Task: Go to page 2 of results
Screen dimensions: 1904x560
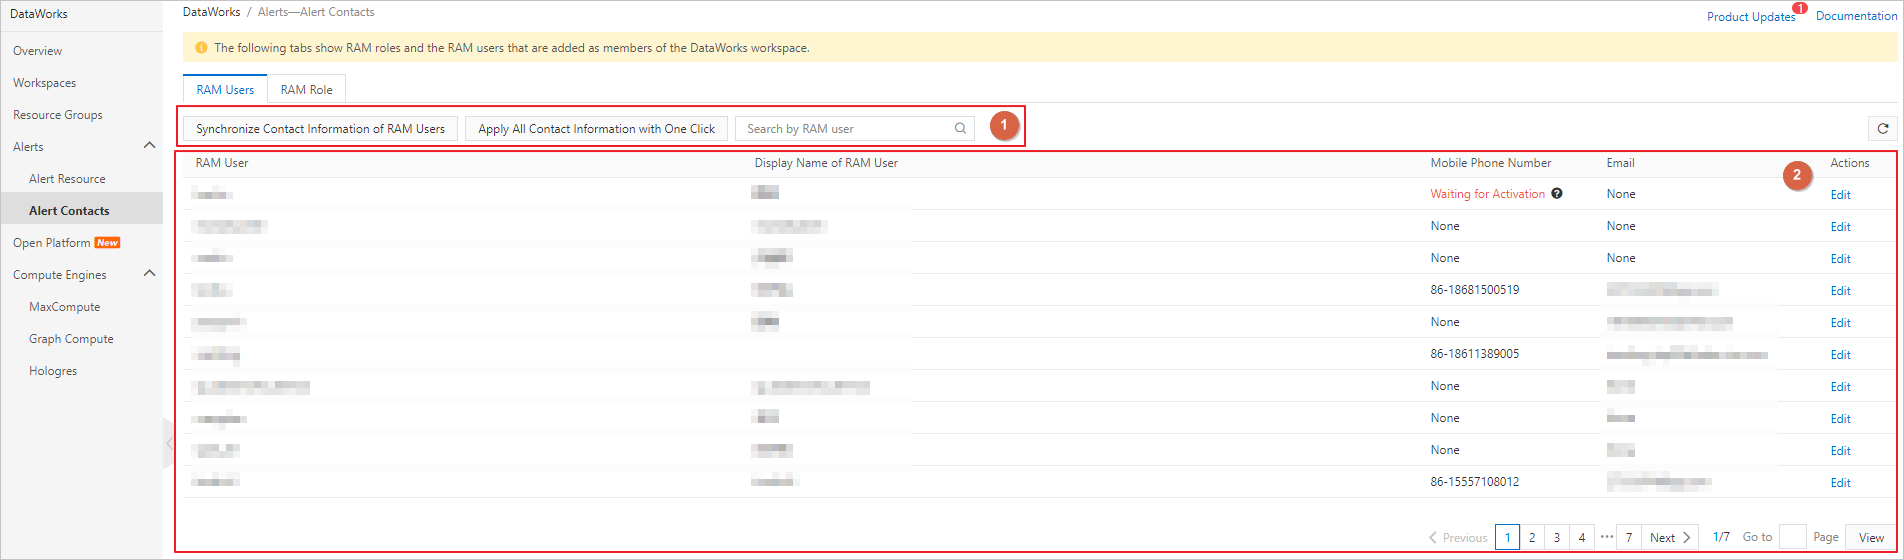Action: 1532,537
